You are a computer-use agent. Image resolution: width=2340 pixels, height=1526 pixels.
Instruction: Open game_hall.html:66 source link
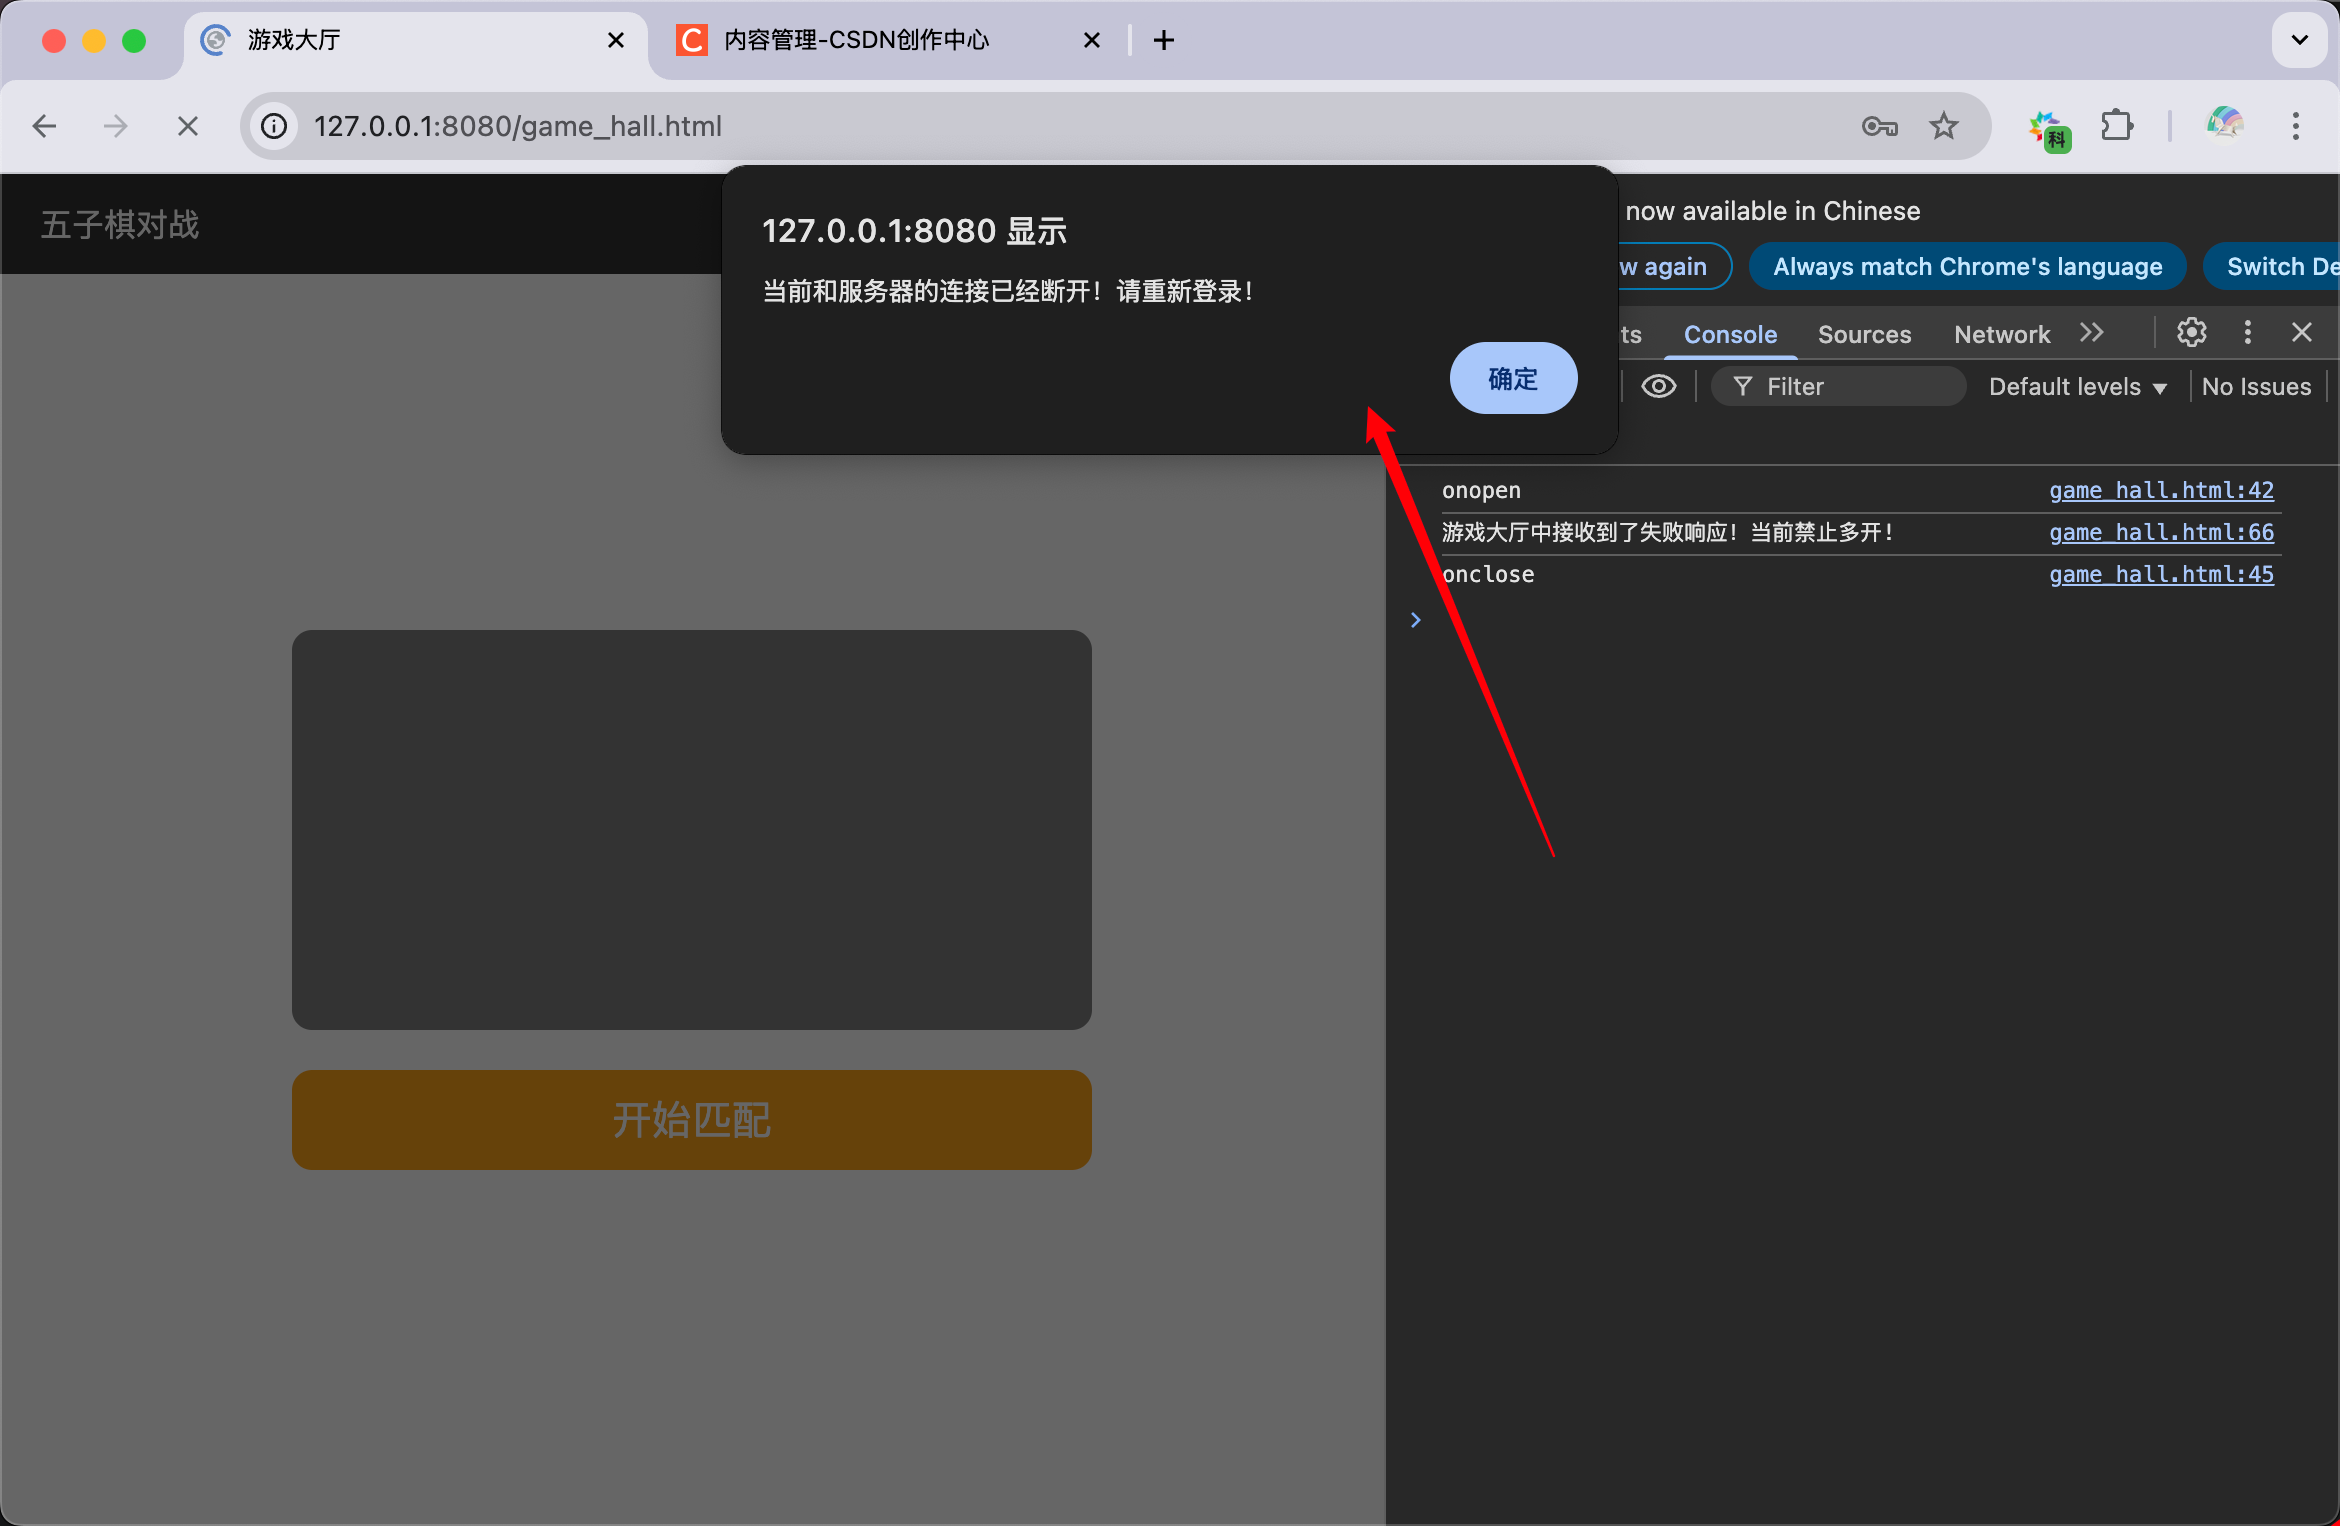(2161, 532)
